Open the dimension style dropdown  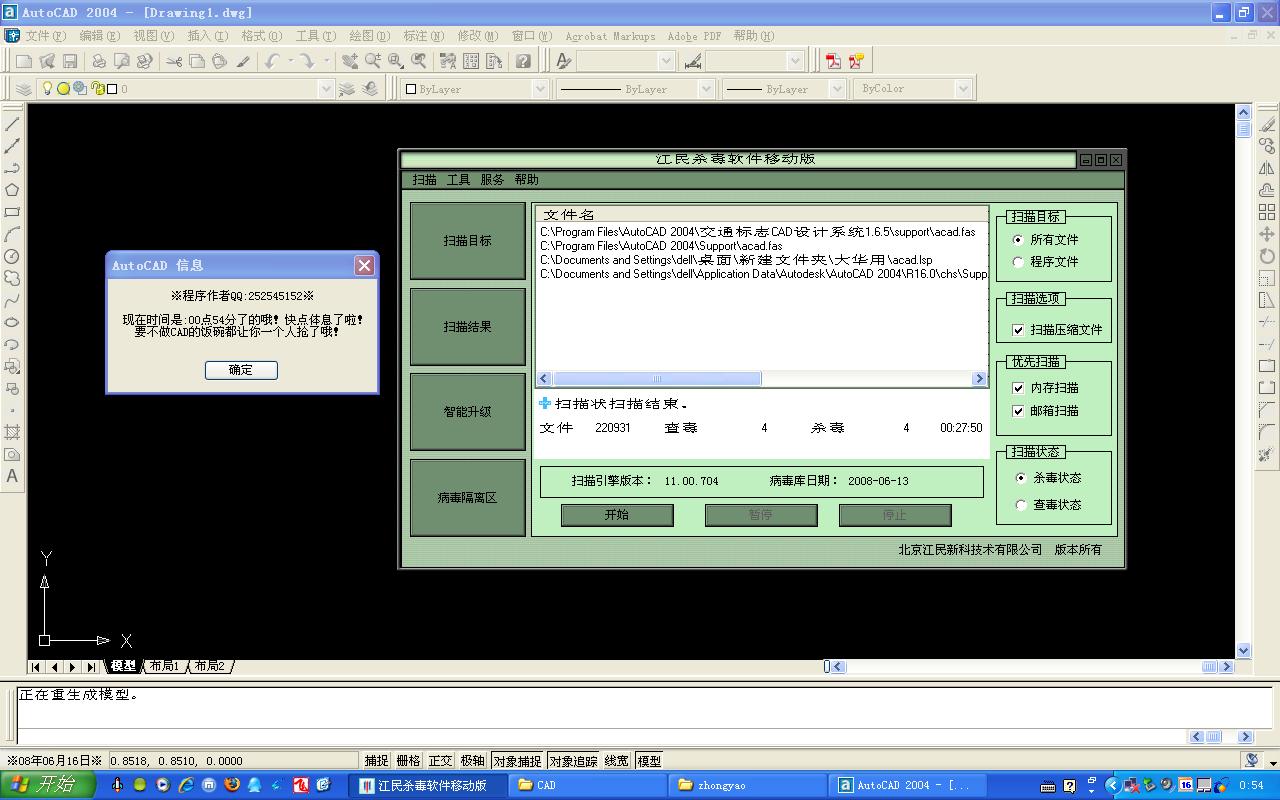795,61
